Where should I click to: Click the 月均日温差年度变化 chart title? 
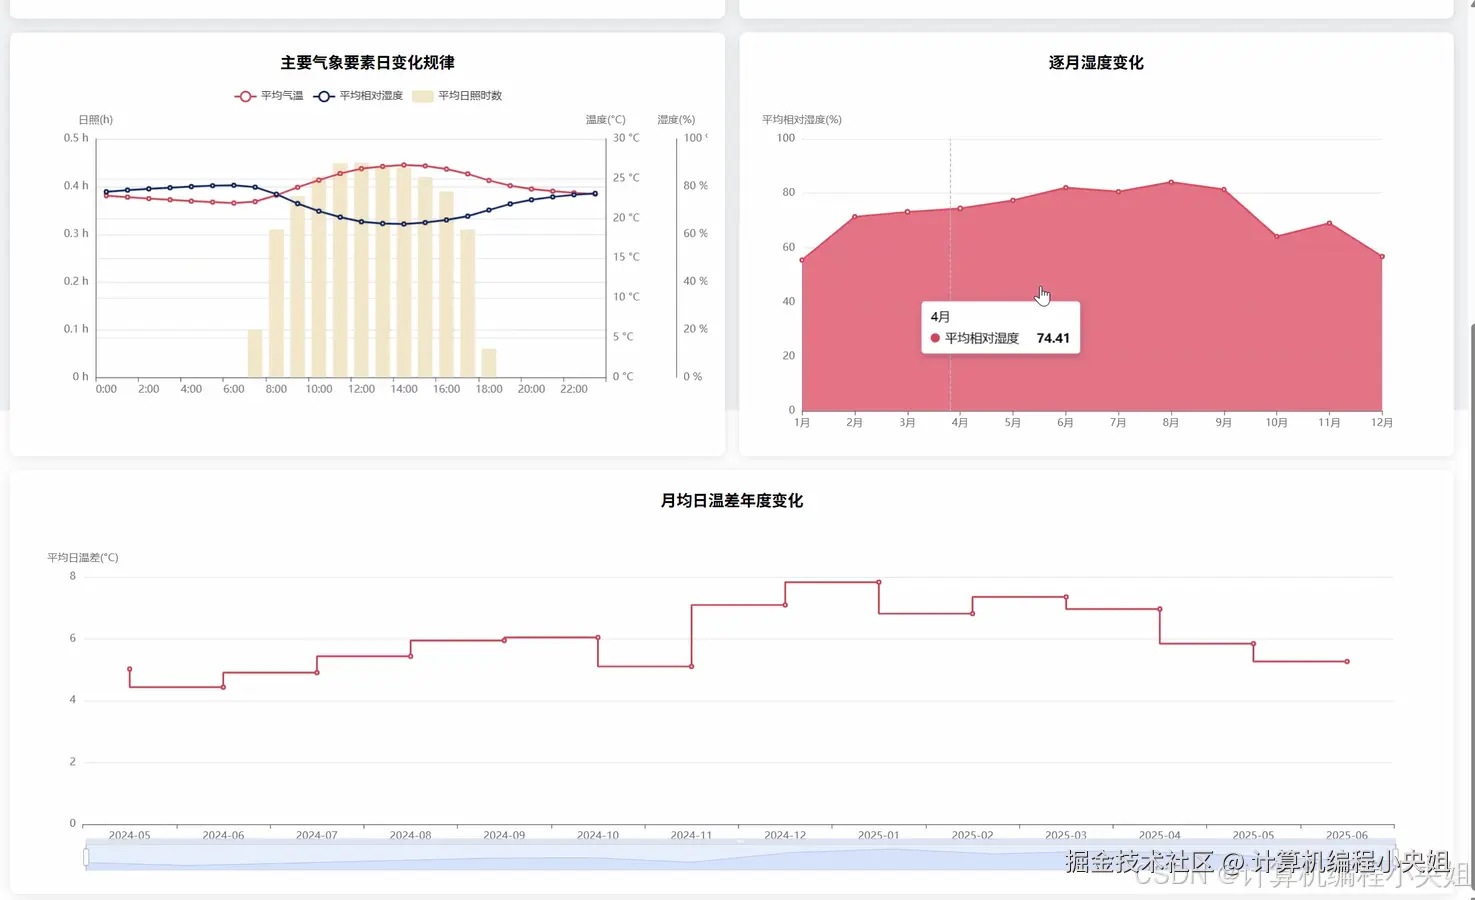732,501
